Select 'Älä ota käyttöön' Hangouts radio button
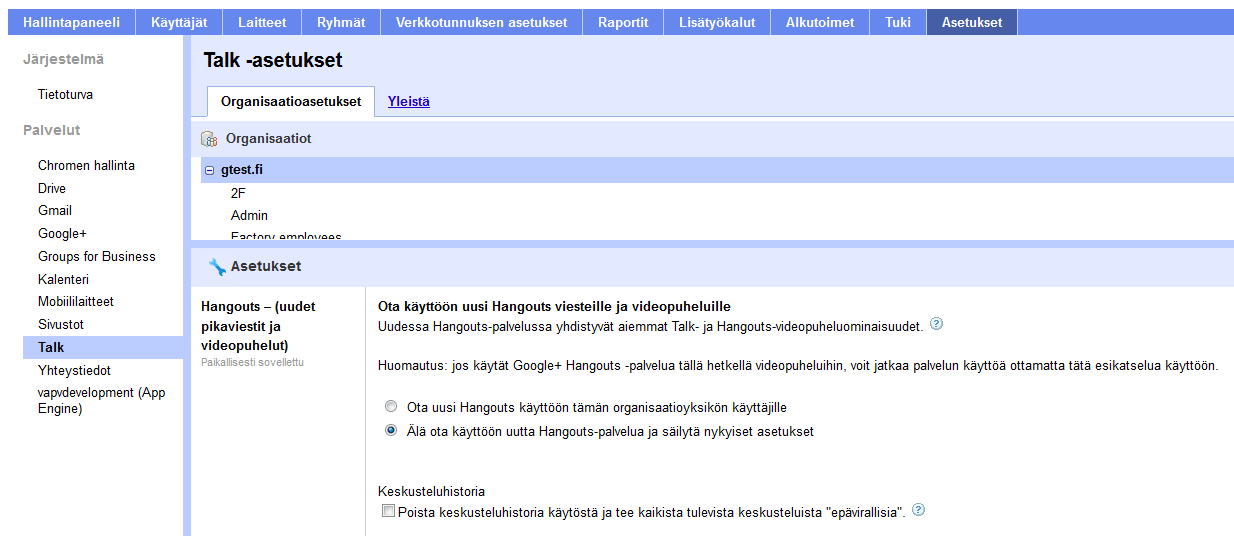Image resolution: width=1234 pixels, height=536 pixels. tap(391, 431)
